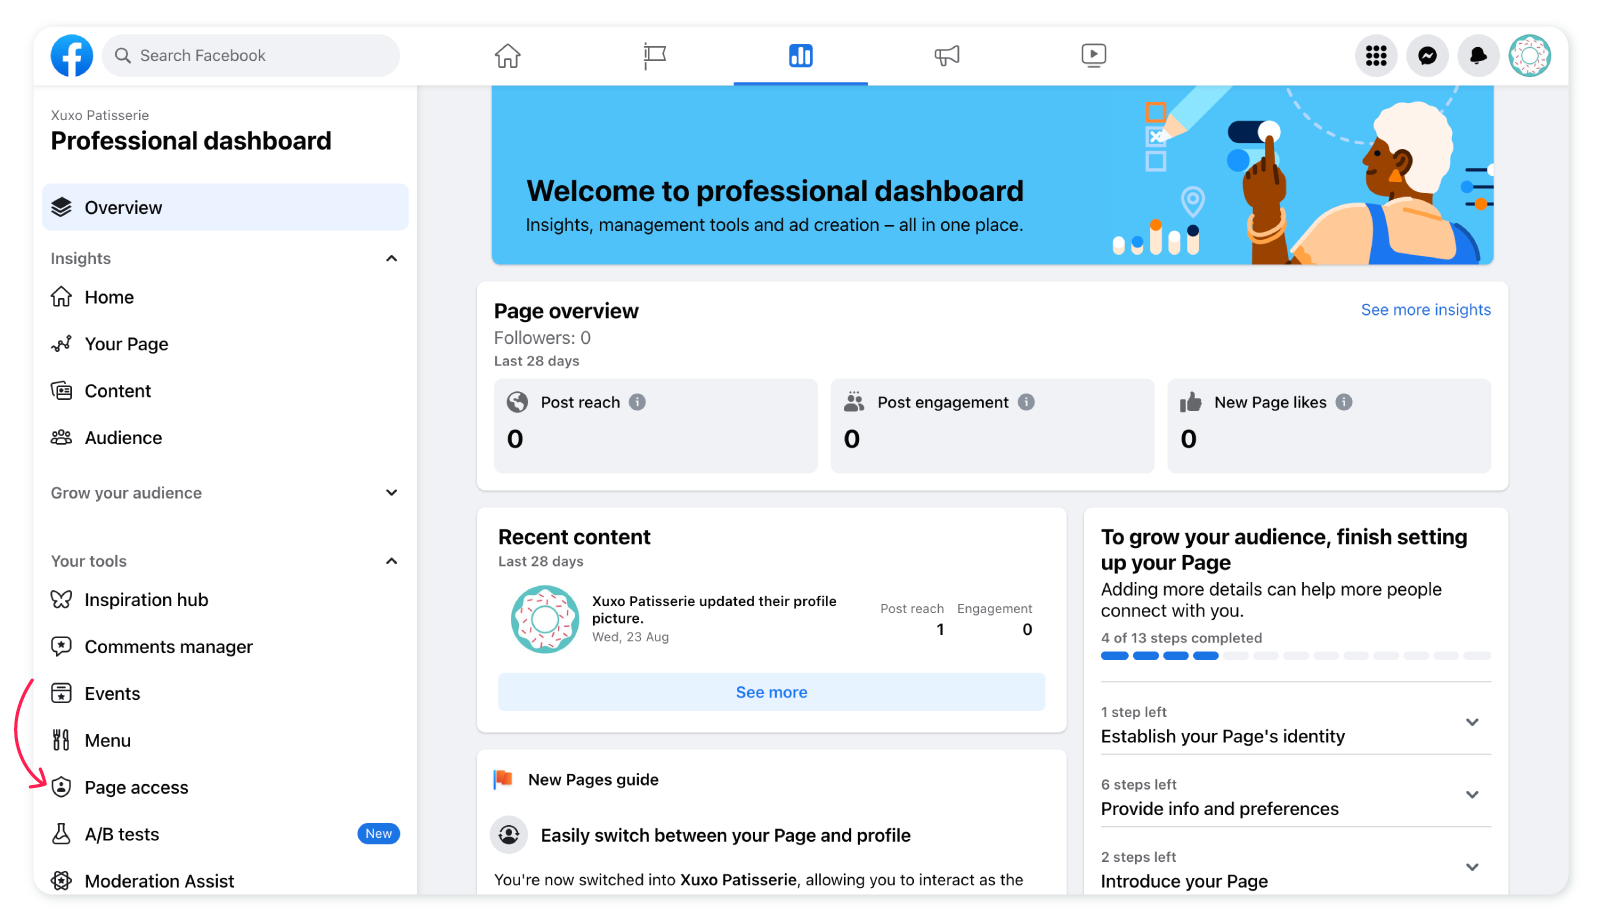1600x920 pixels.
Task: Click the A/B tests flask icon
Action: [x=62, y=835]
